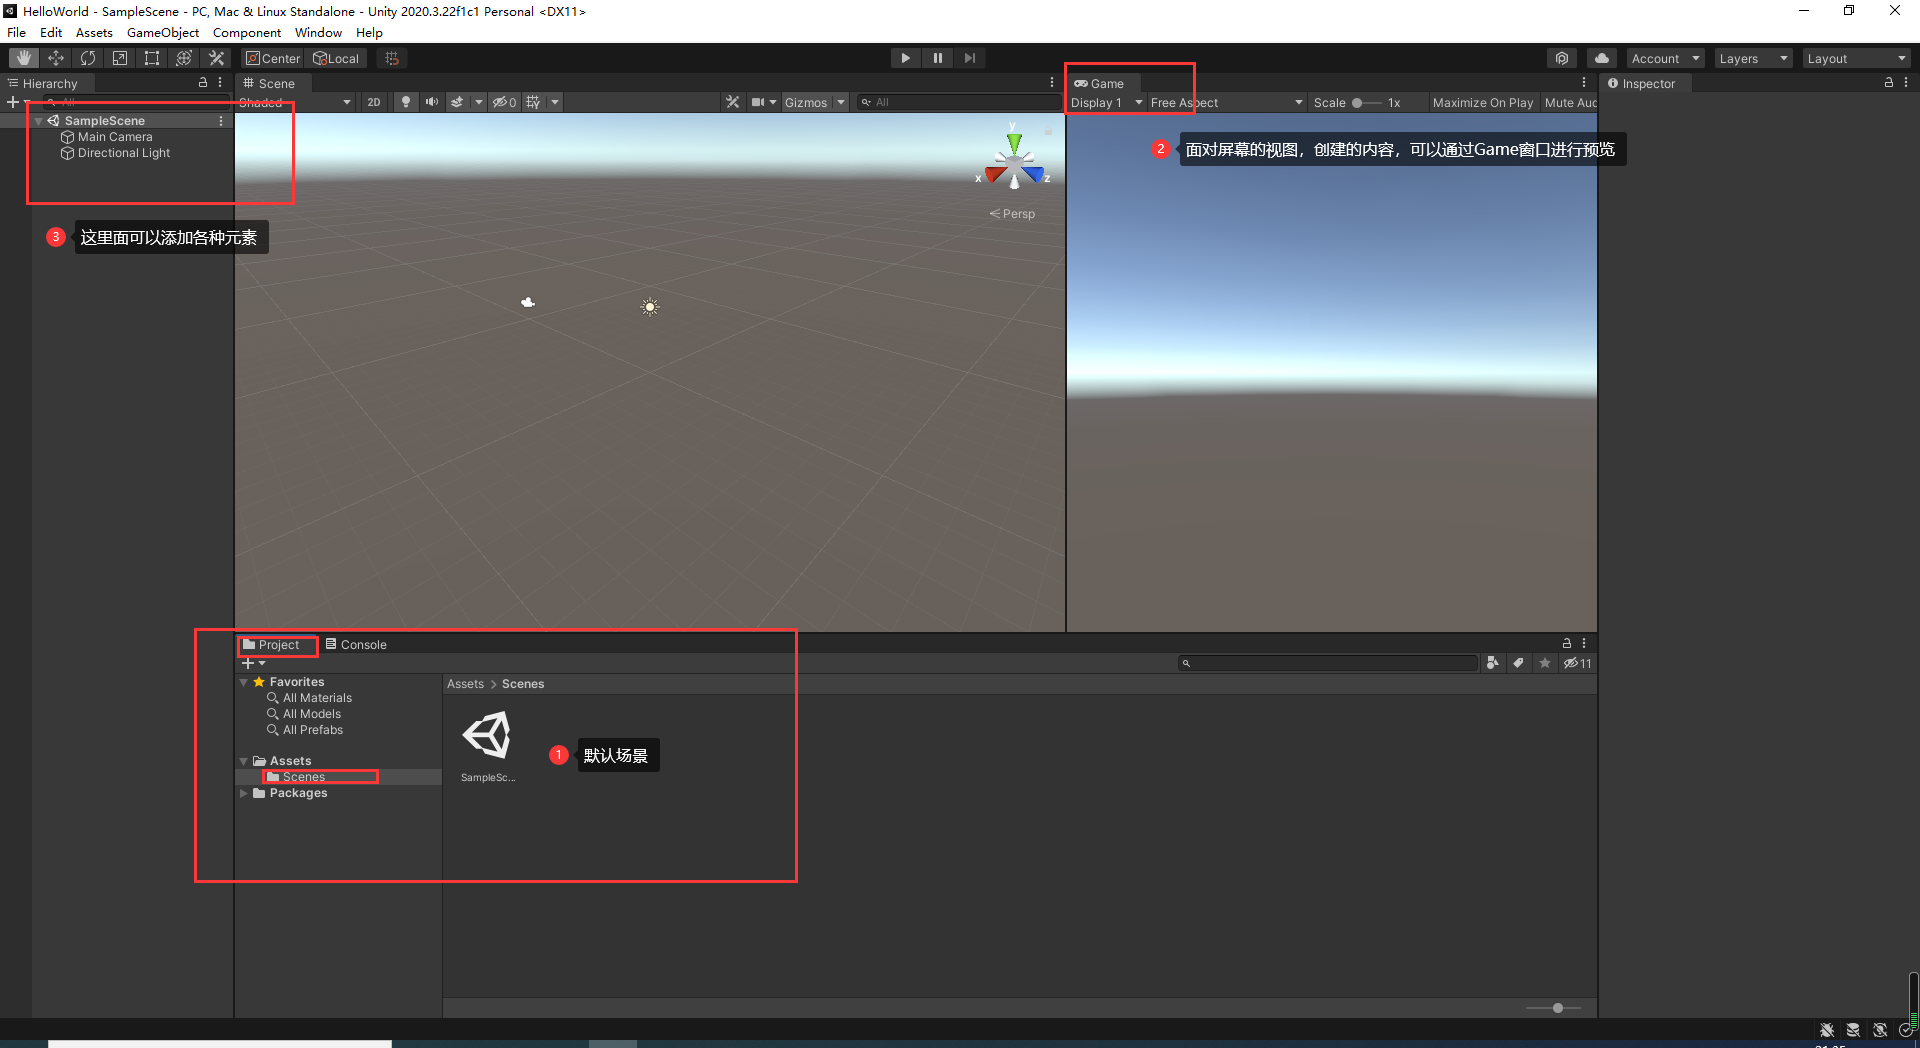The width and height of the screenshot is (1920, 1048).
Task: Open Layout dropdown
Action: (1857, 58)
